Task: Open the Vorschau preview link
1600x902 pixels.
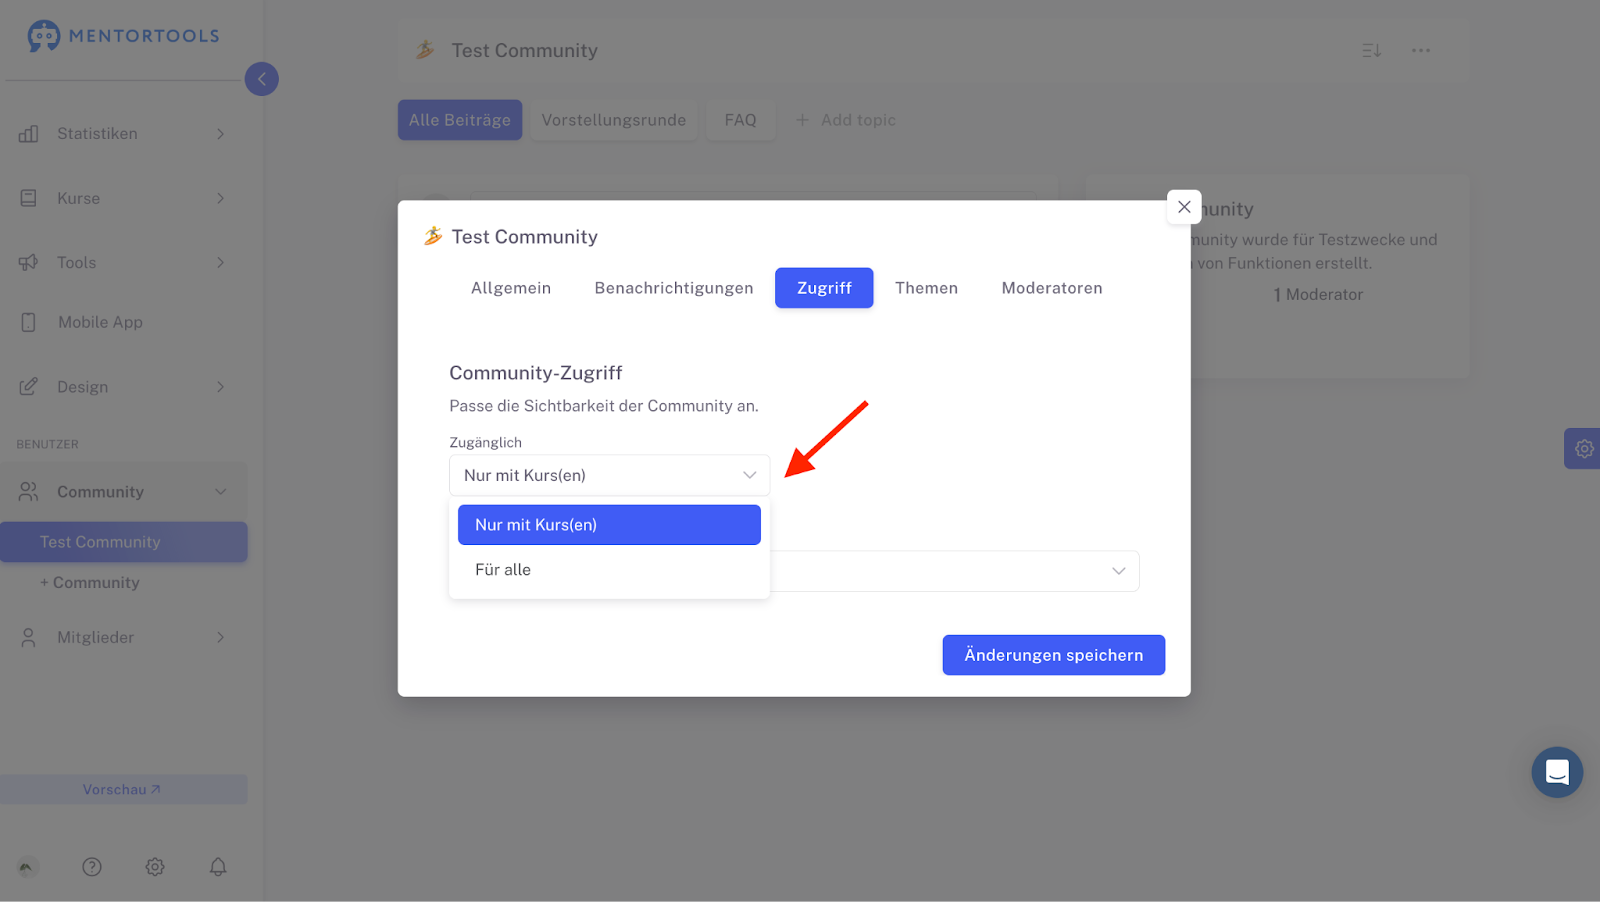Action: click(123, 790)
